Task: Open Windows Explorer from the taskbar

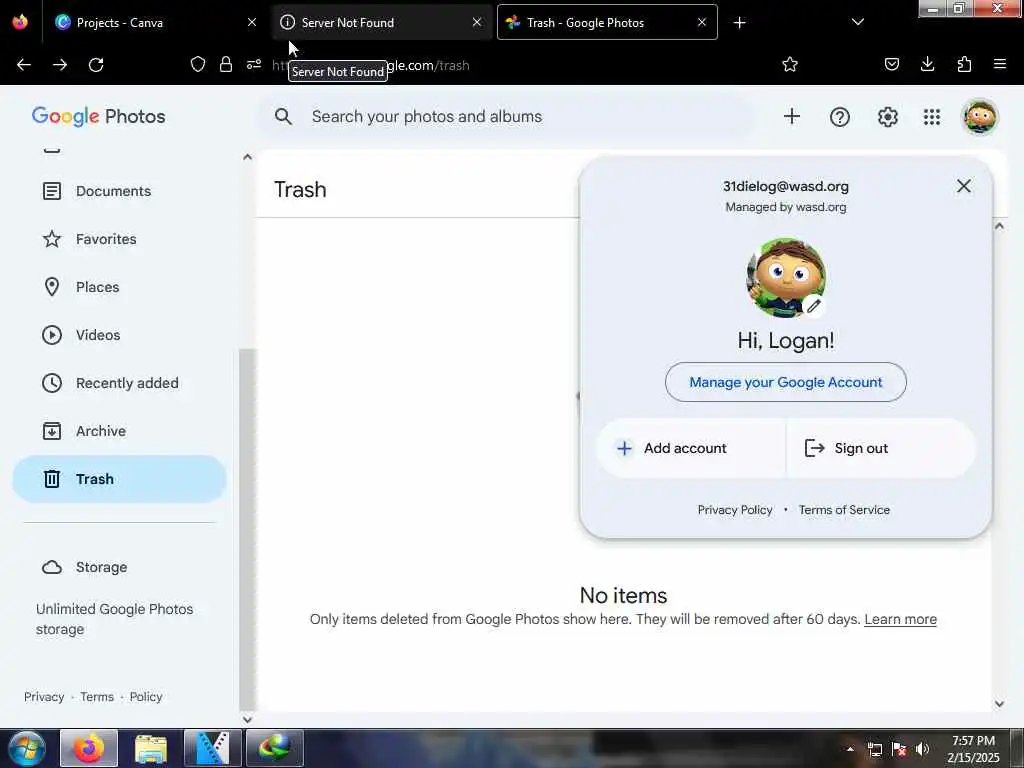Action: click(151, 748)
